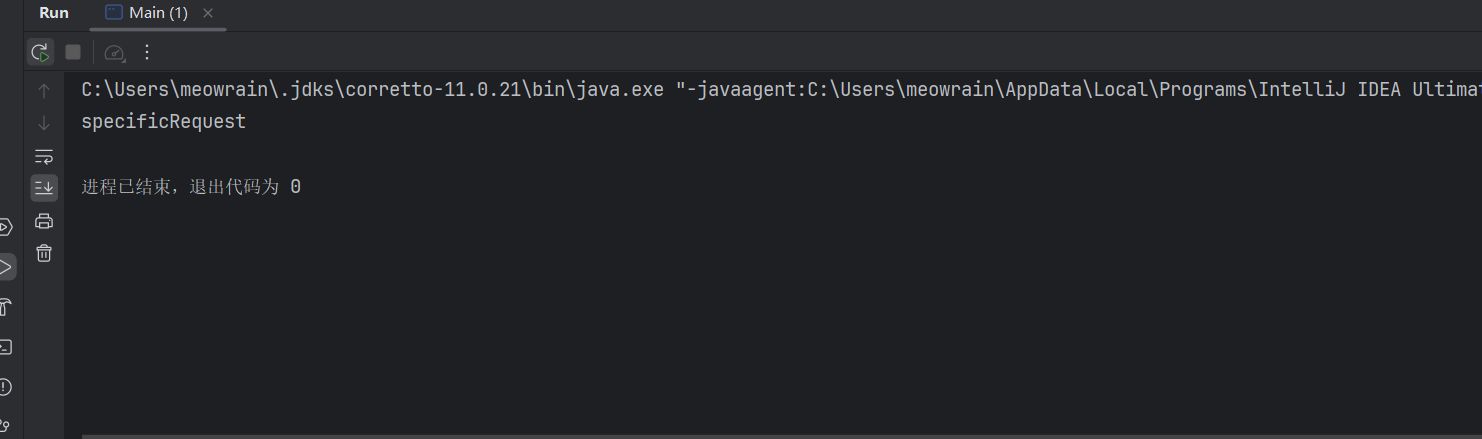
Task: Open the Build hammer tool window icon
Action: (6, 307)
